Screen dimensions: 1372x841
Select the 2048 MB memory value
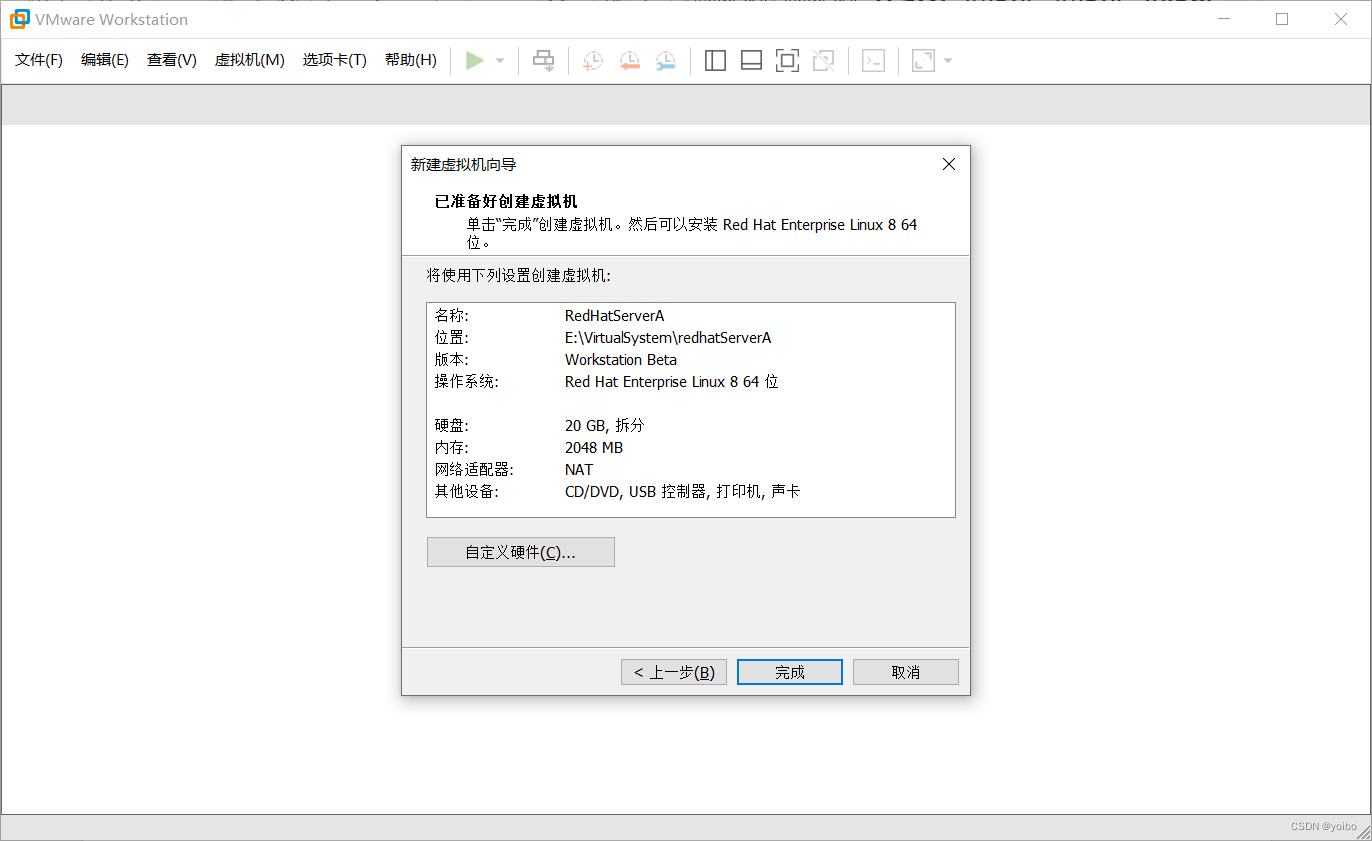594,448
